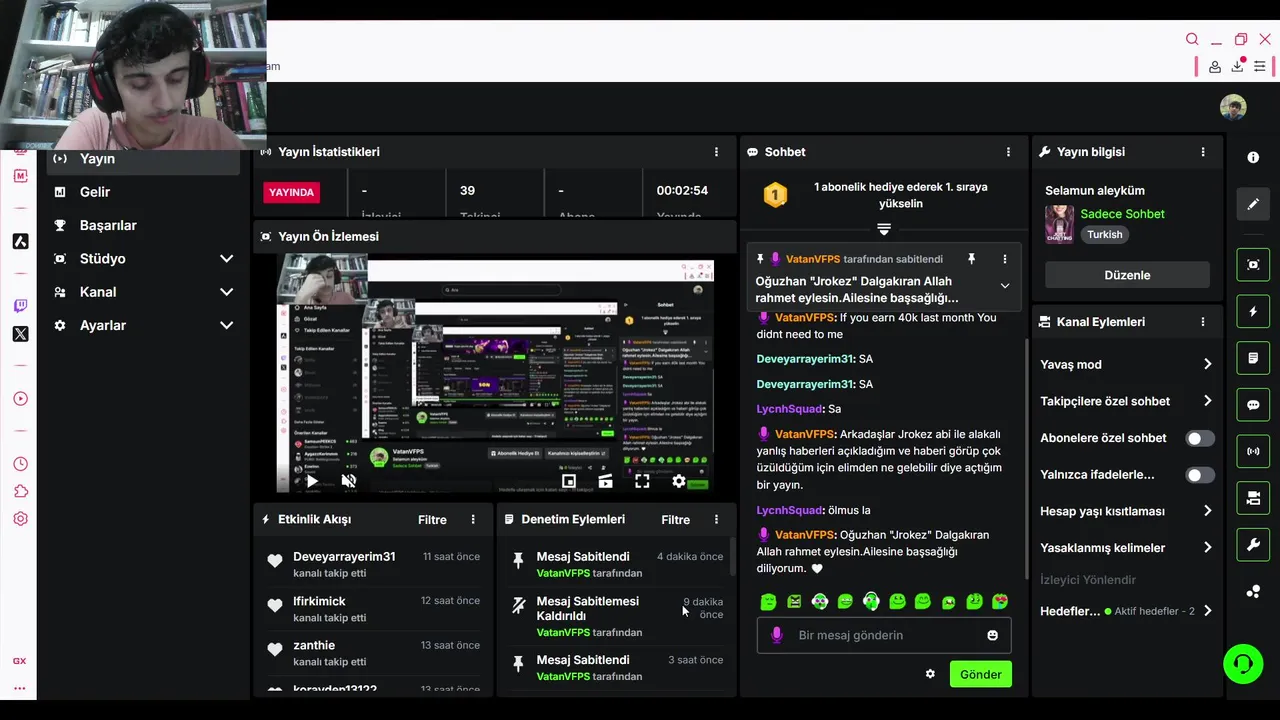Toggle Yalnızca ifadelerle switch

click(x=1200, y=475)
